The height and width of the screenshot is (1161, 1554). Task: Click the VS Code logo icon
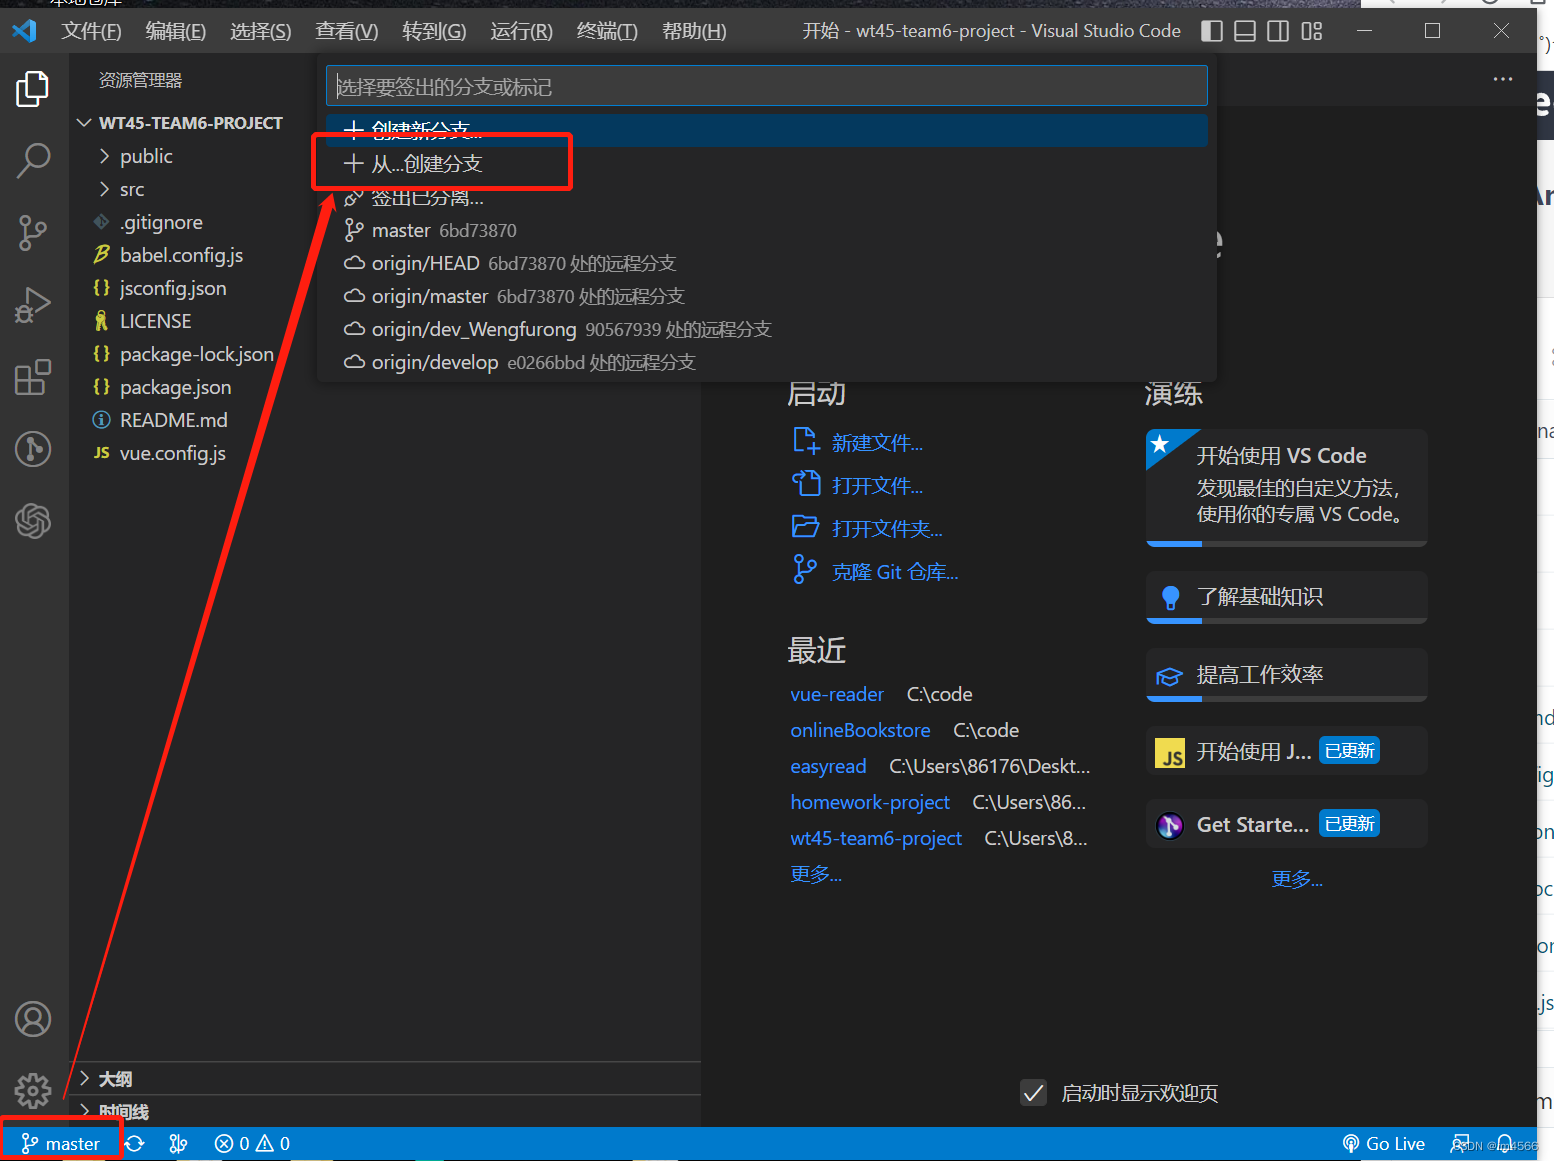(24, 31)
